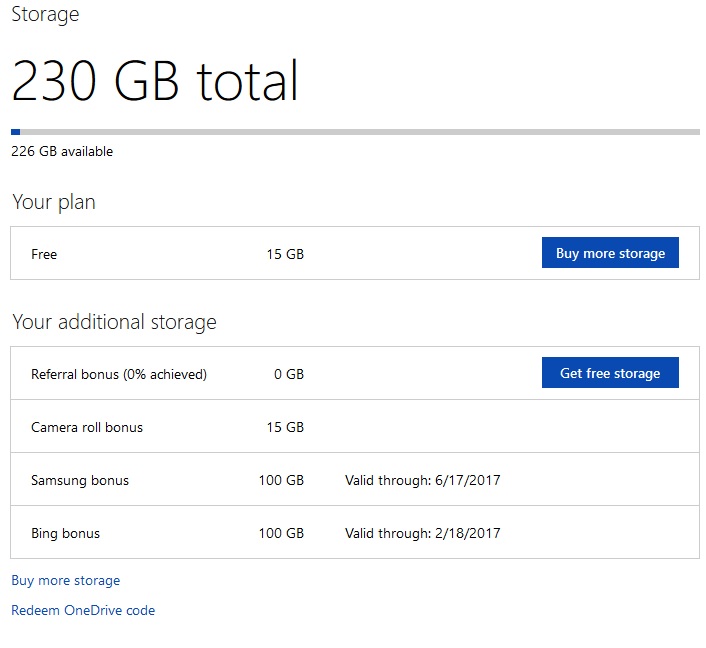Viewport: 706px width, 648px height.
Task: Click the Your plan section heading
Action: coord(54,202)
